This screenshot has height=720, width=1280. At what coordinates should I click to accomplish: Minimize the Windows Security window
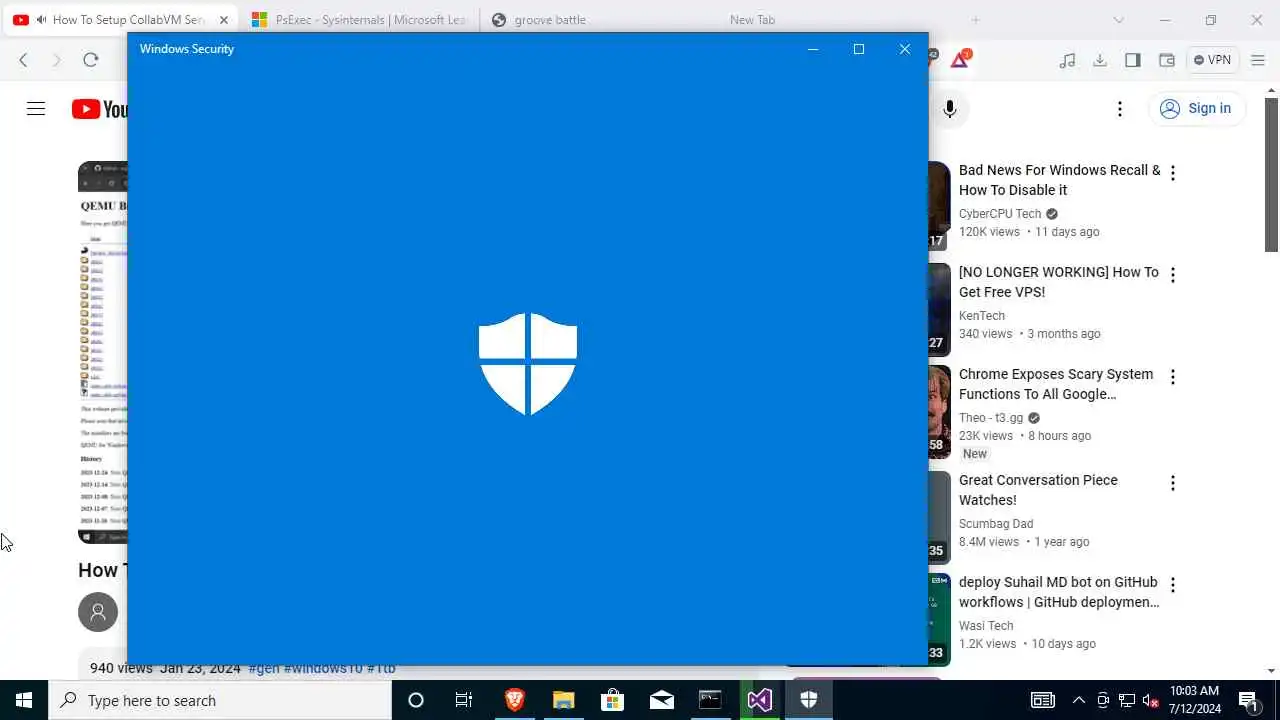(x=813, y=49)
